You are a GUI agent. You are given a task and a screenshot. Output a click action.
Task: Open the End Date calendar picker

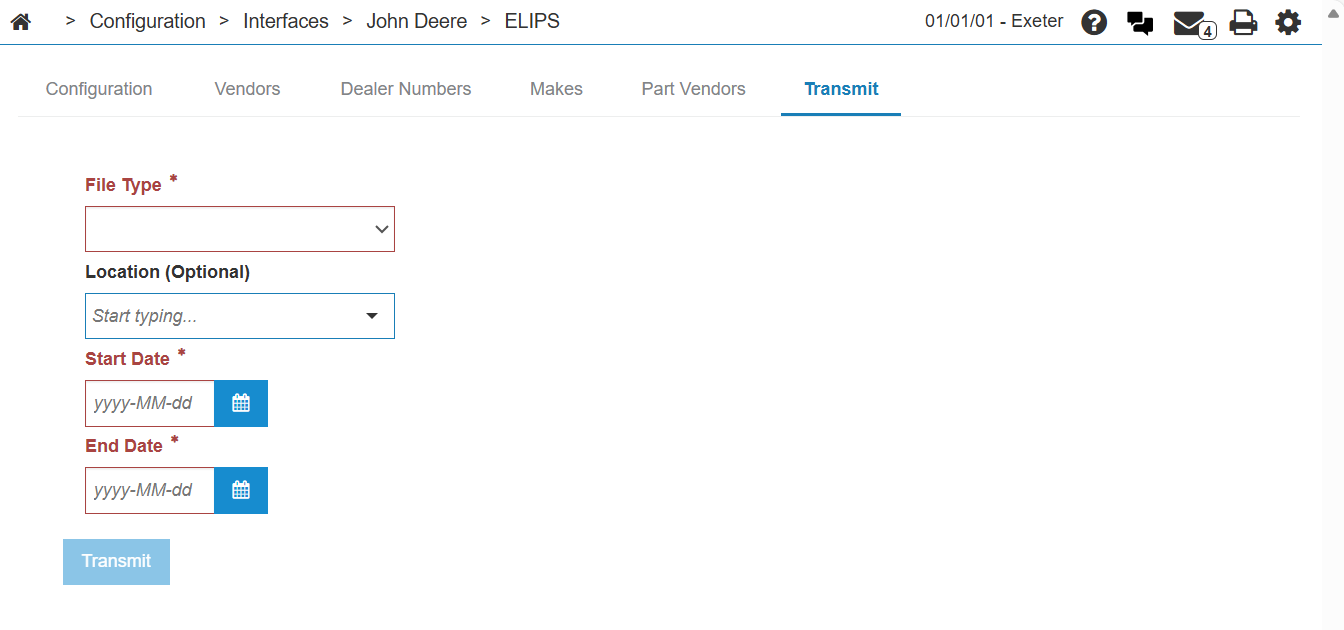point(241,491)
